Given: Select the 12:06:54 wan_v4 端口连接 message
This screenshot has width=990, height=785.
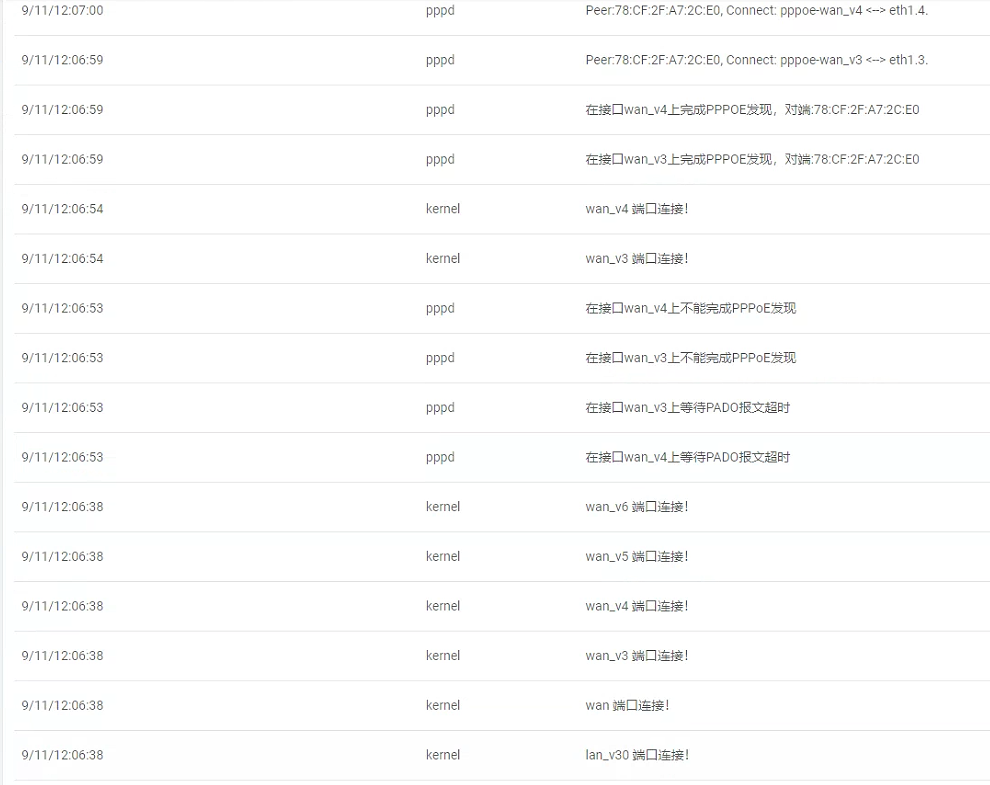Looking at the screenshot, I should (x=637, y=209).
